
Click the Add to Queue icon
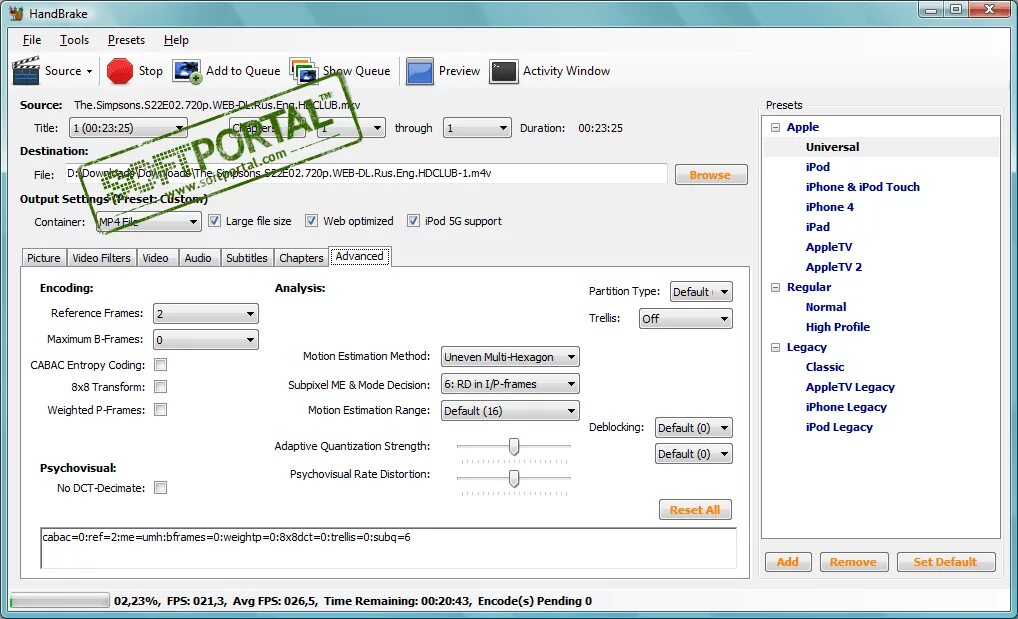[x=187, y=71]
